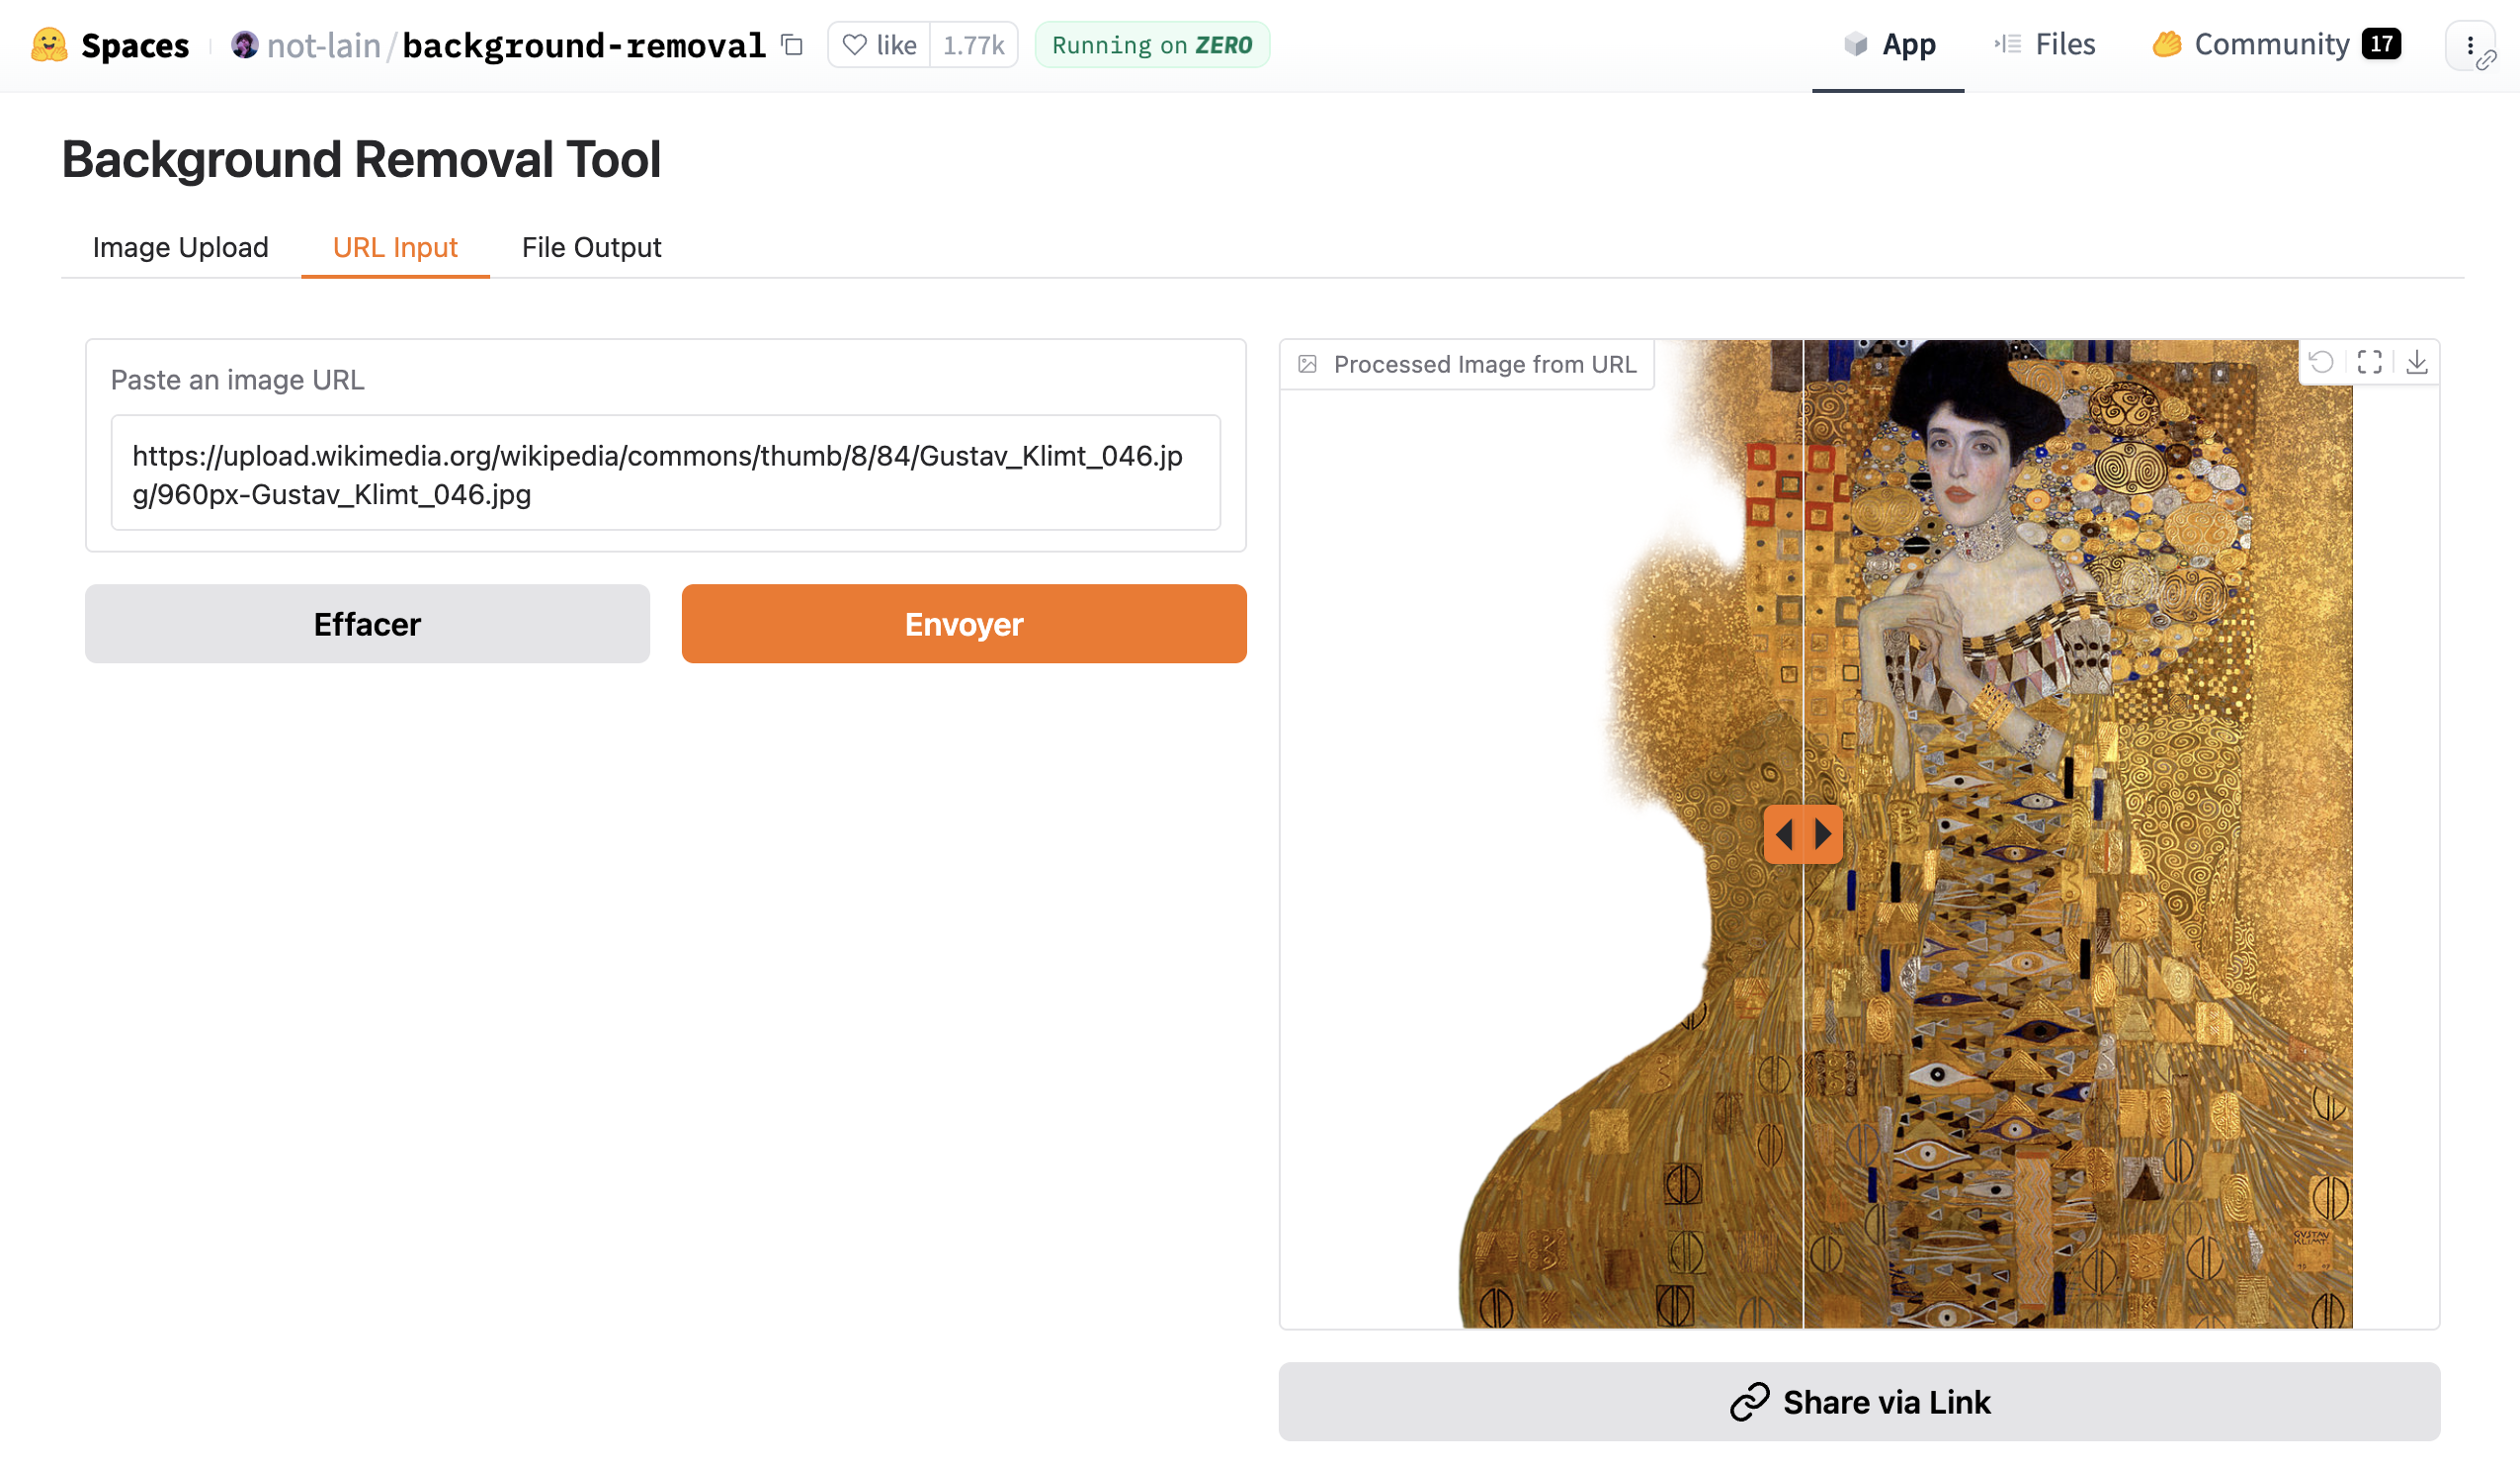This screenshot has height=1465, width=2520.
Task: Copy the space name with copy icon
Action: [792, 45]
